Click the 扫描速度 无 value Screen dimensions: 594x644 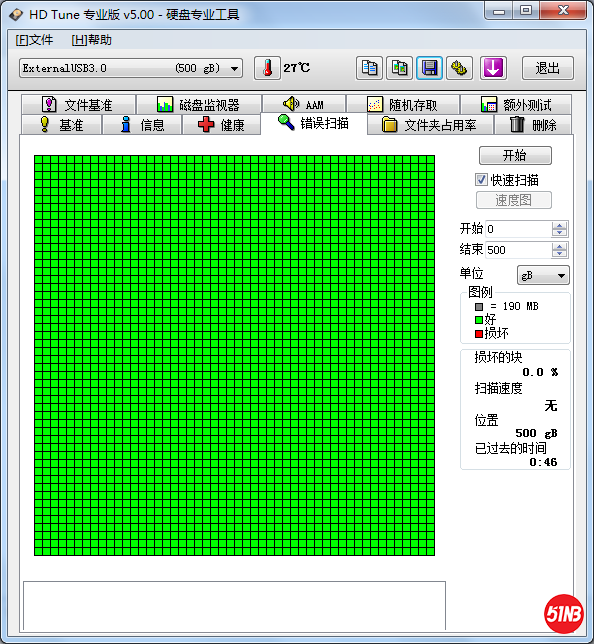point(551,406)
